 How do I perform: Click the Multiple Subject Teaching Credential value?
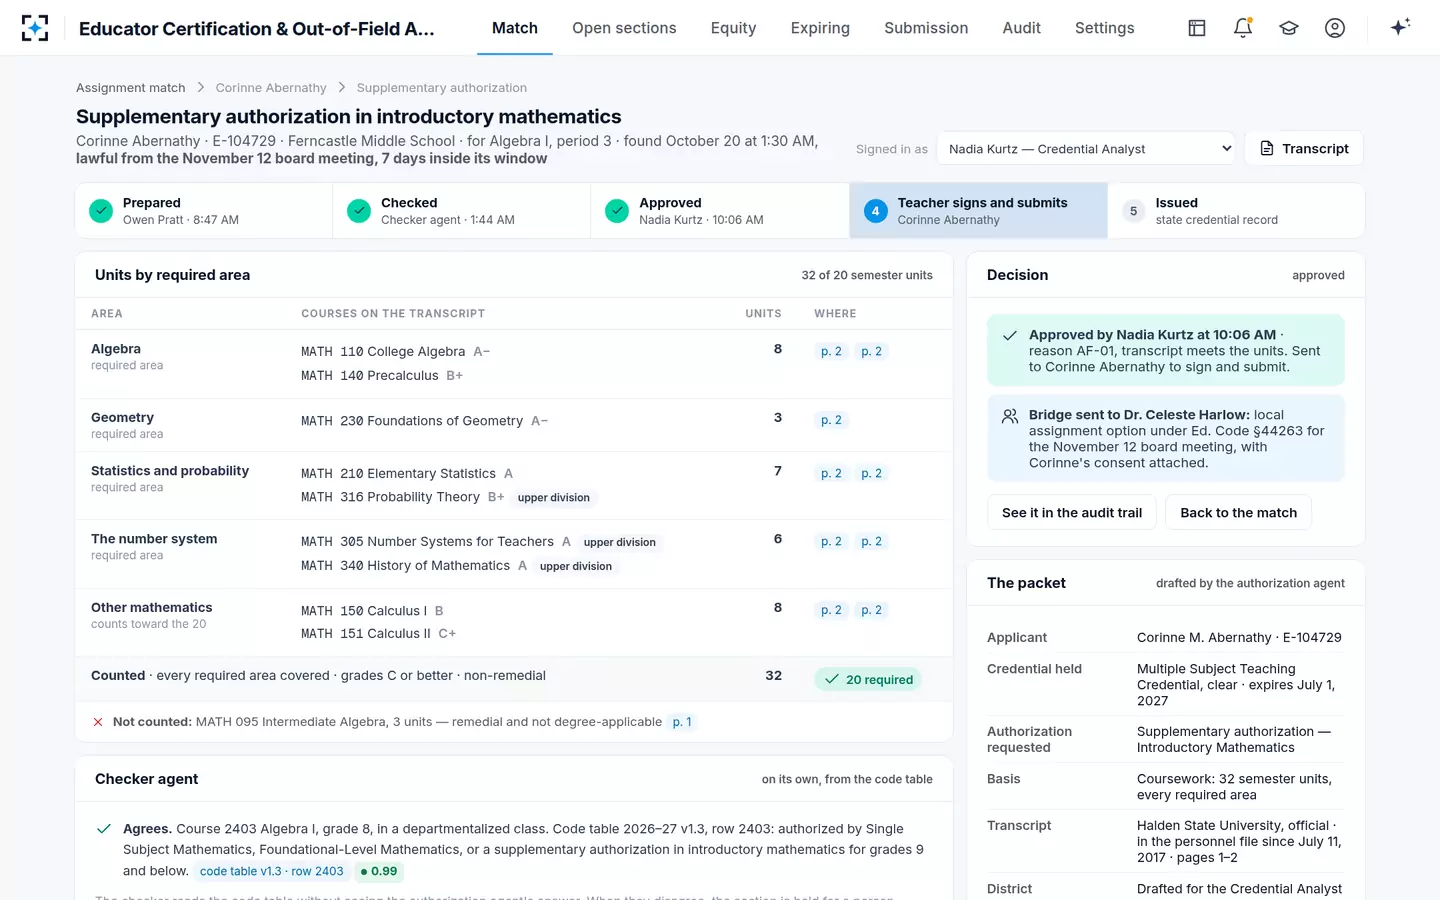click(x=1236, y=685)
